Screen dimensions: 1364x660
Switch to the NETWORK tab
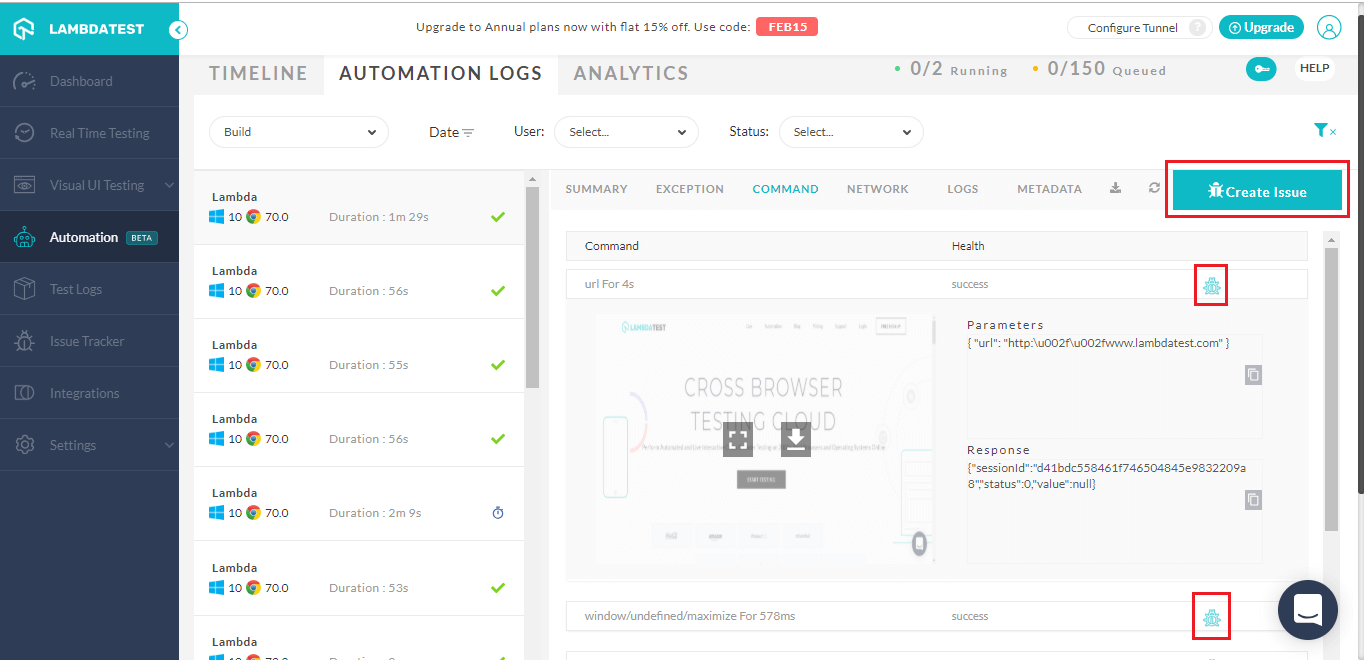877,188
